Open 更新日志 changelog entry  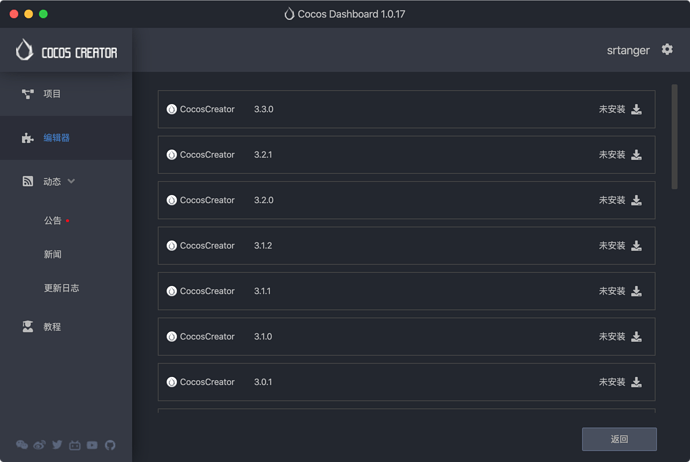tap(61, 288)
